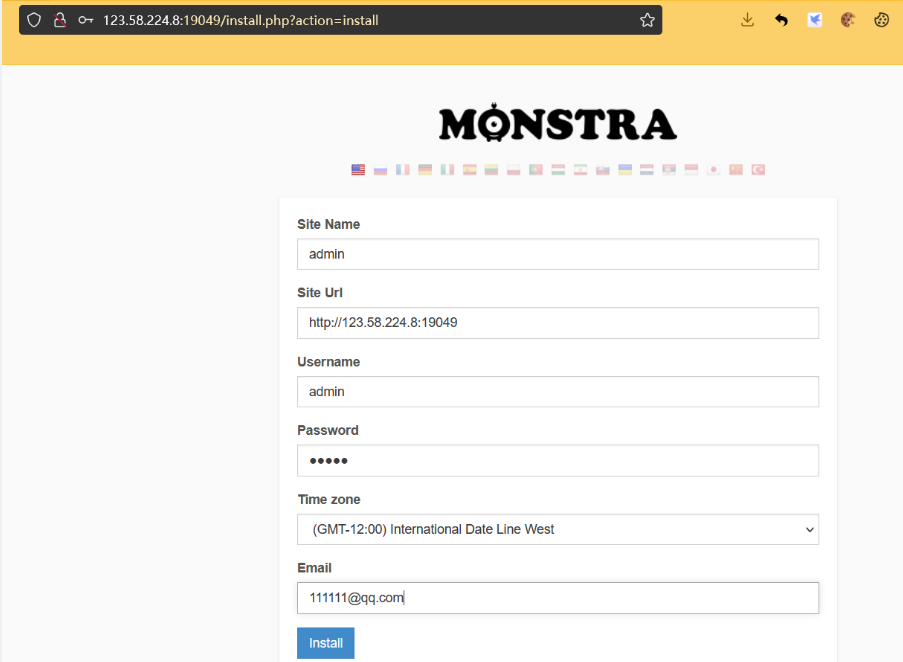Click the Email label
This screenshot has width=903, height=662.
(x=314, y=568)
